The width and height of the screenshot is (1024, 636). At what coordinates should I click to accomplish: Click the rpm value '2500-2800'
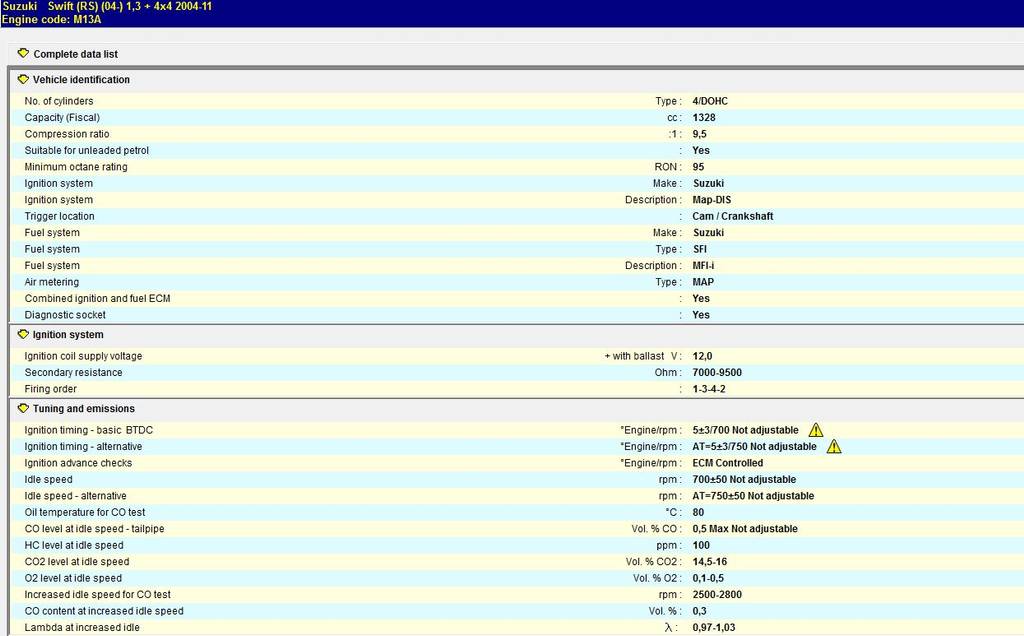pos(717,594)
